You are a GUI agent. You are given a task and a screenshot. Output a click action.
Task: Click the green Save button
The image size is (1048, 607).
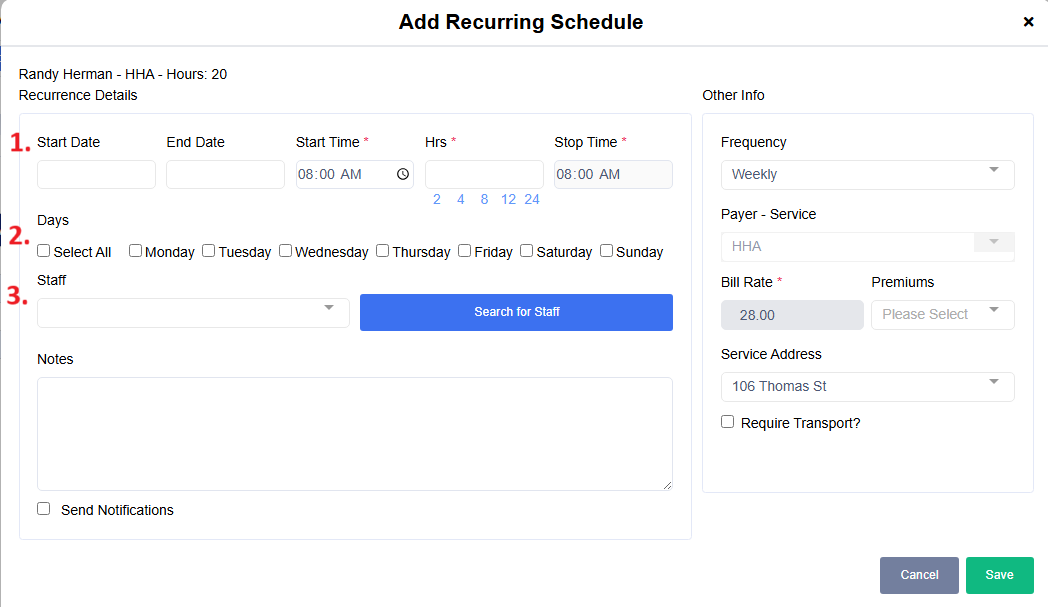click(999, 575)
